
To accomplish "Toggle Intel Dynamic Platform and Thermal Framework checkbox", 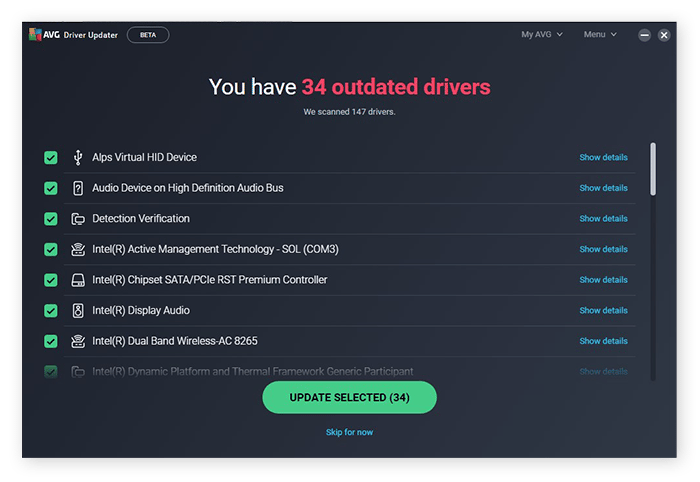I will (51, 372).
